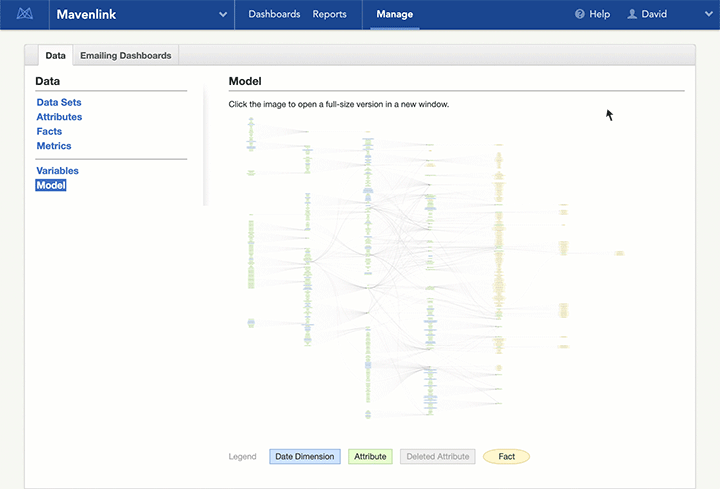Click the Date Dimension legend swatch
The height and width of the screenshot is (489, 720).
click(305, 456)
